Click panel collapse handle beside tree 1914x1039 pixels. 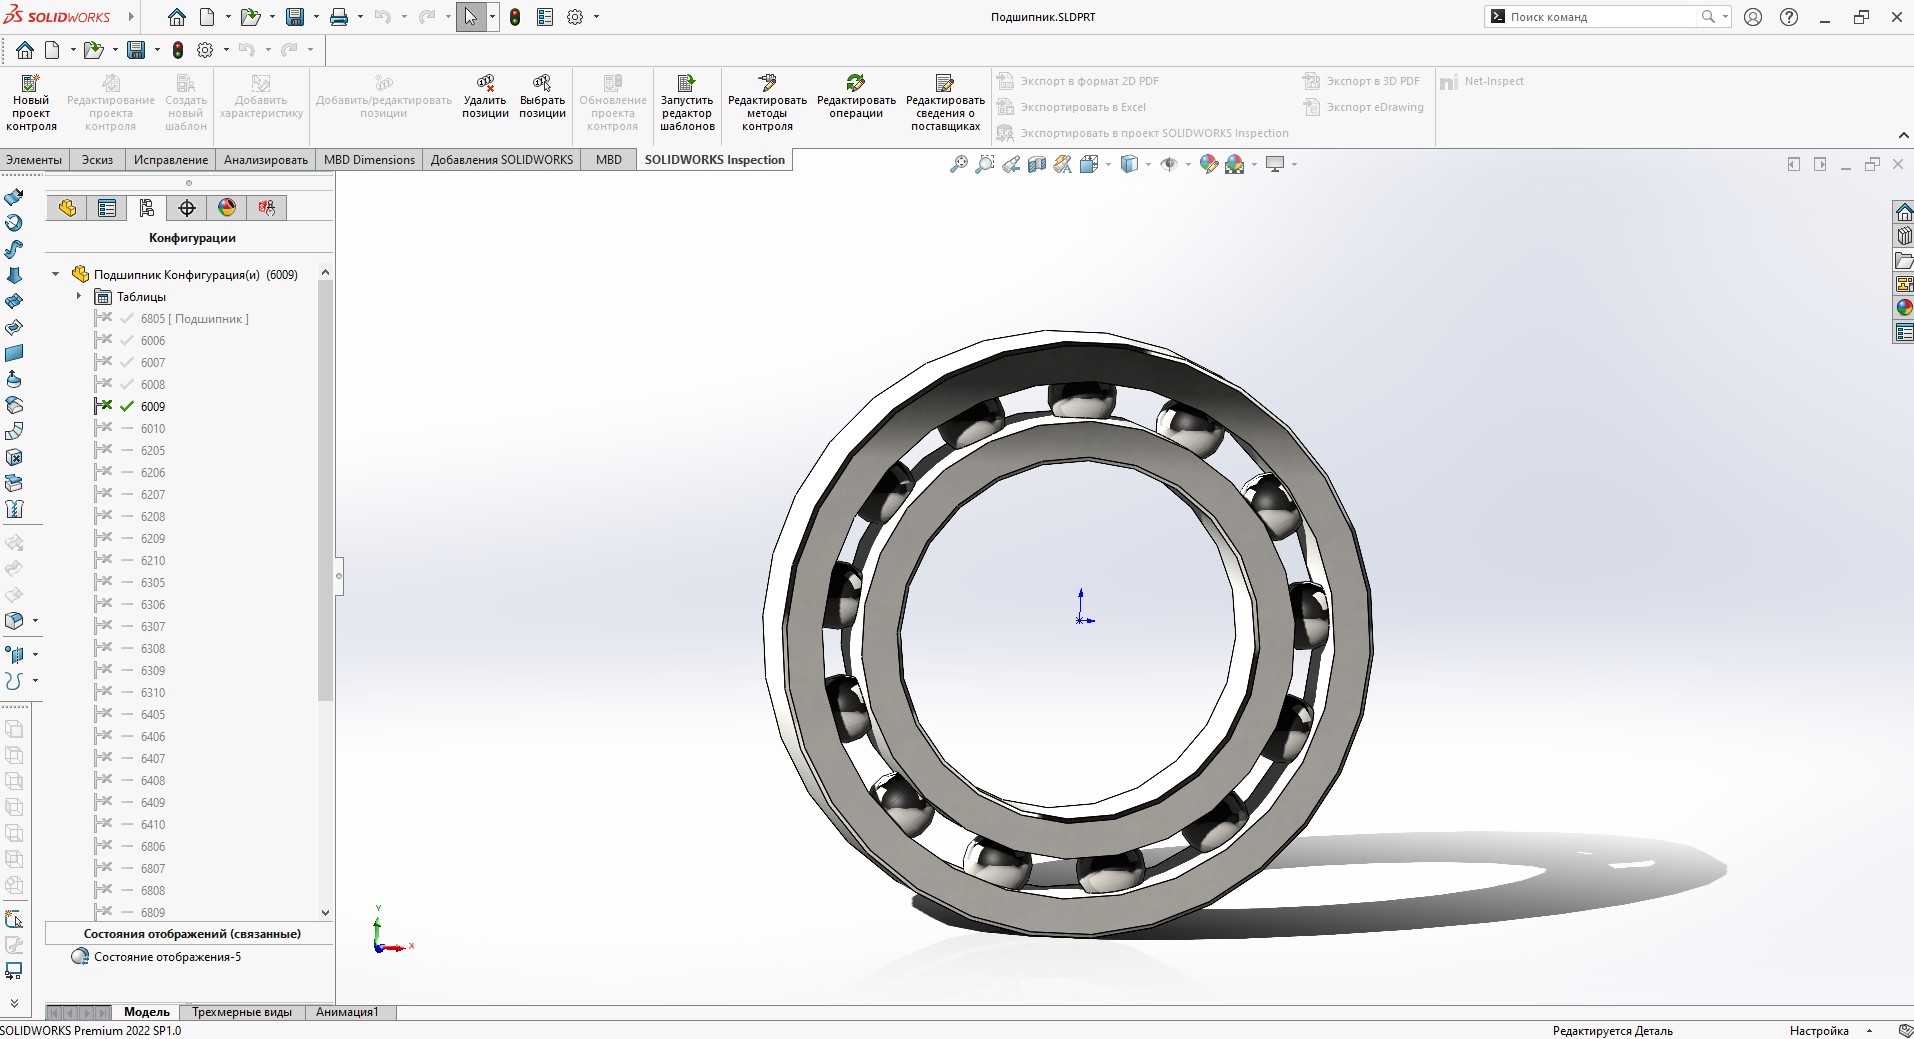pos(339,575)
